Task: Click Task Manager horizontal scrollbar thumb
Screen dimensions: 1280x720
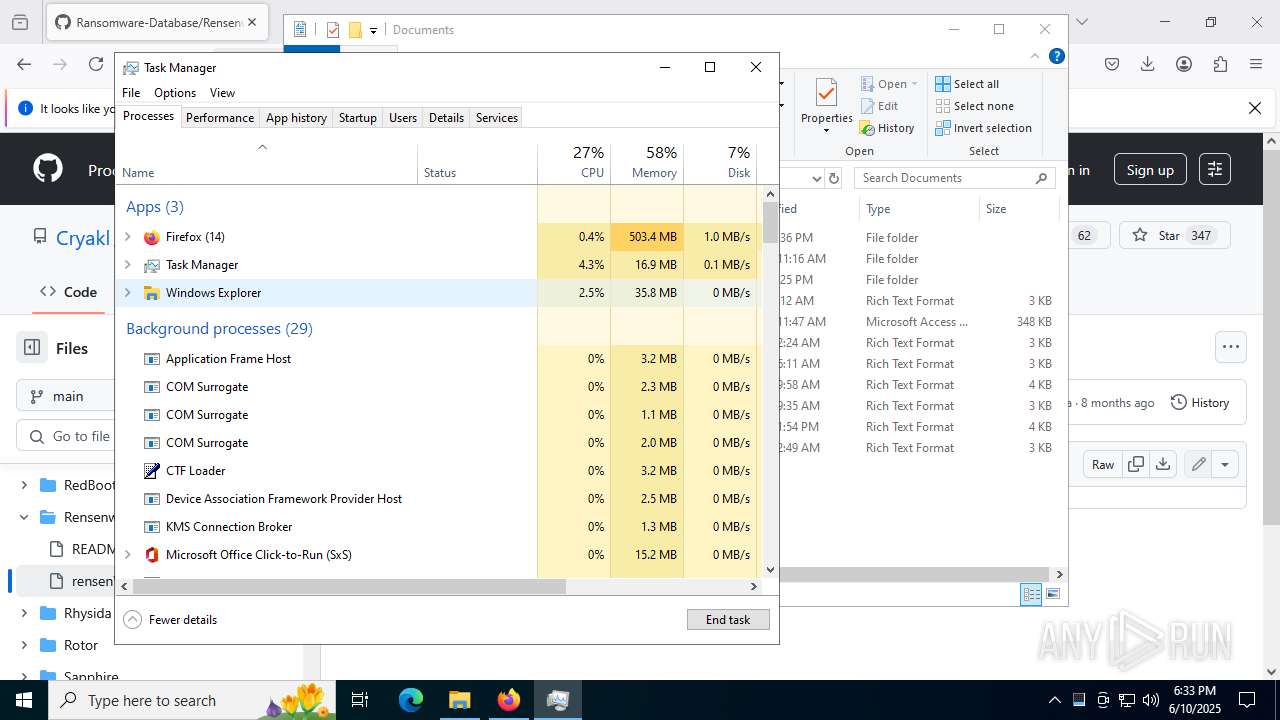Action: pyautogui.click(x=349, y=586)
